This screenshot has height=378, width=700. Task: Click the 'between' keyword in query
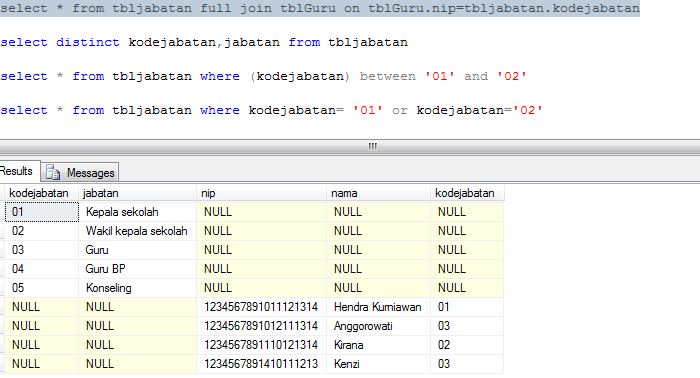(388, 76)
